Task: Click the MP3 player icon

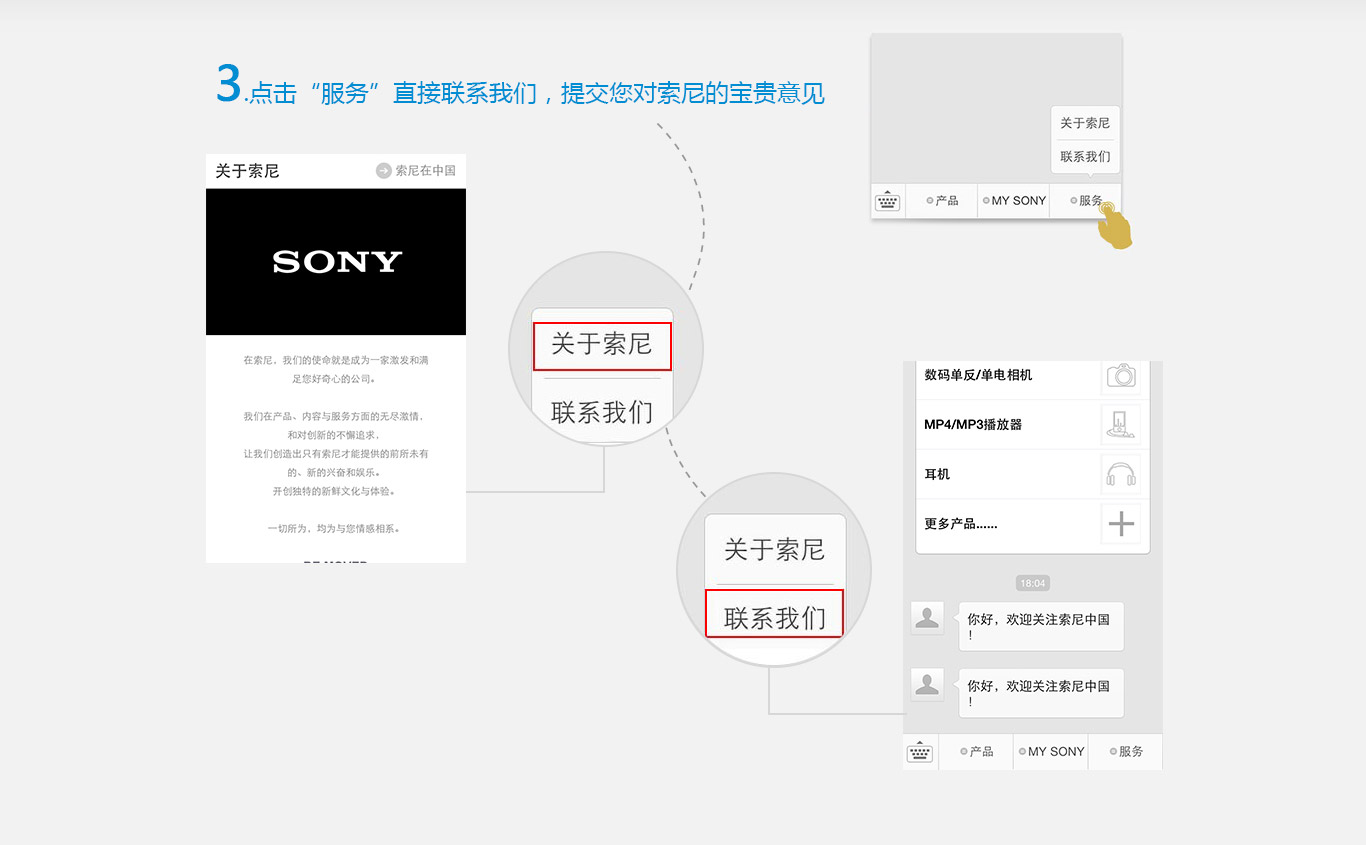Action: pyautogui.click(x=1121, y=424)
